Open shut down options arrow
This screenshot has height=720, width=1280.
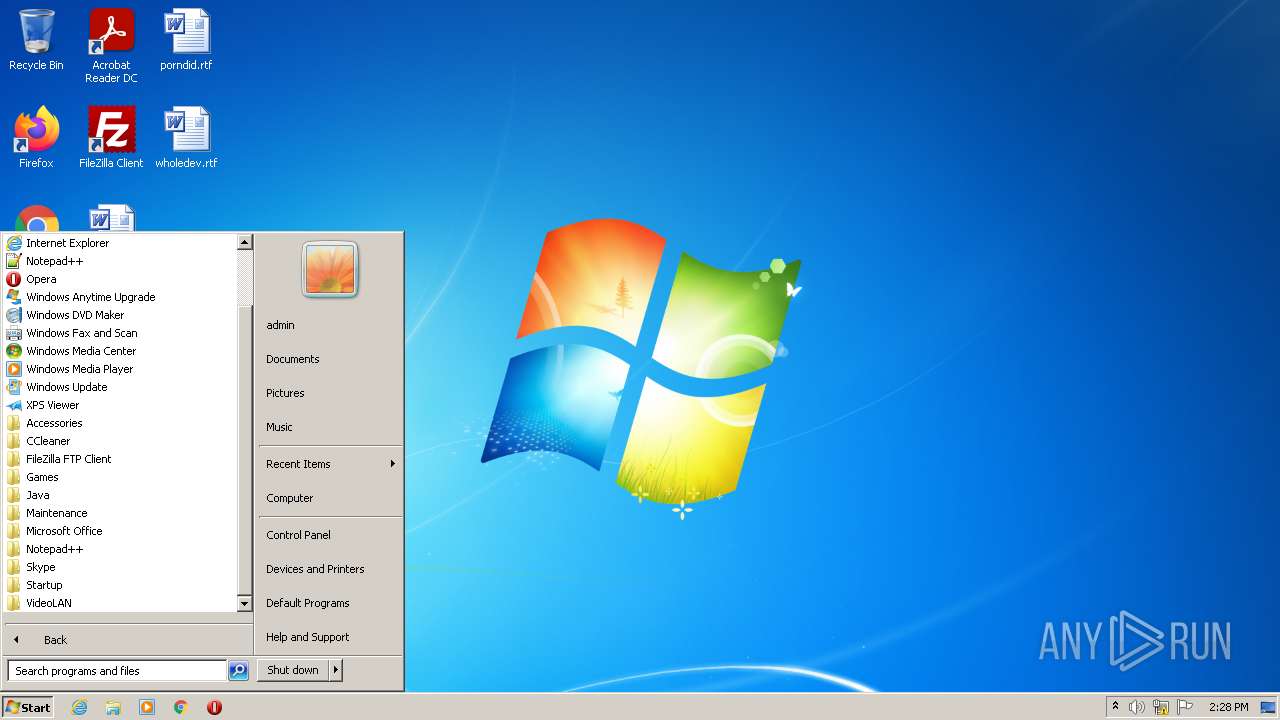[336, 670]
